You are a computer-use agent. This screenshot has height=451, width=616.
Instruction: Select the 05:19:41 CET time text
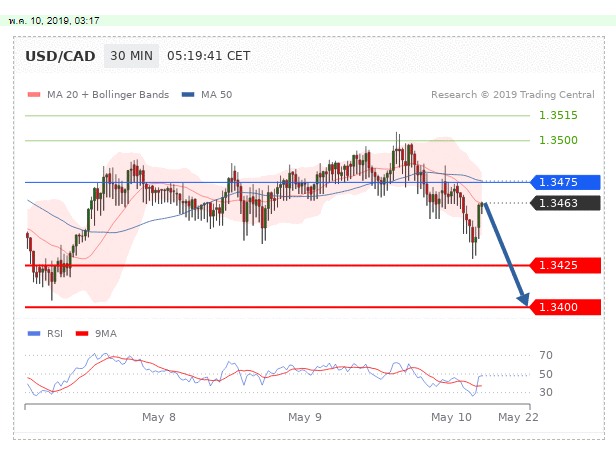209,56
